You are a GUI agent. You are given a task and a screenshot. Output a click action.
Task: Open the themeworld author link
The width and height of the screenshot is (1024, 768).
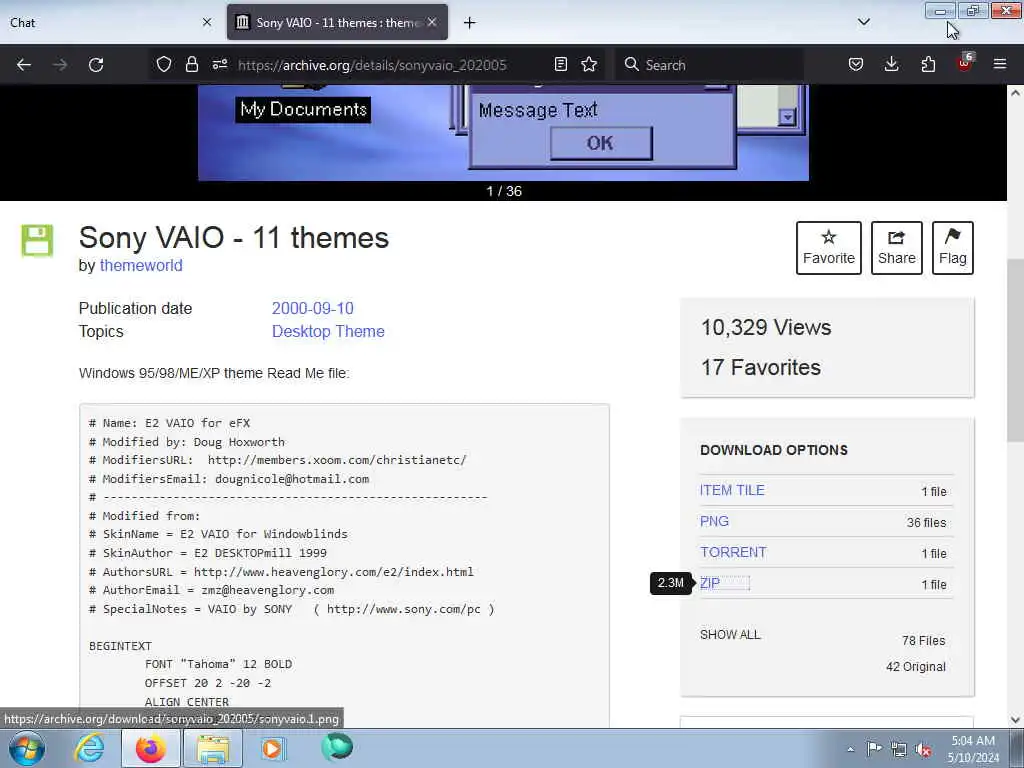(x=141, y=265)
